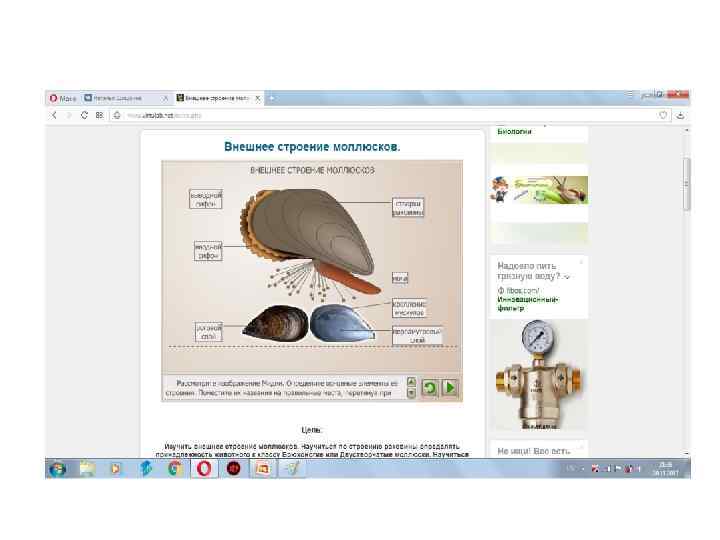The image size is (720, 540).
Task: Open the picture viewer taskbar icon
Action: click(x=263, y=468)
